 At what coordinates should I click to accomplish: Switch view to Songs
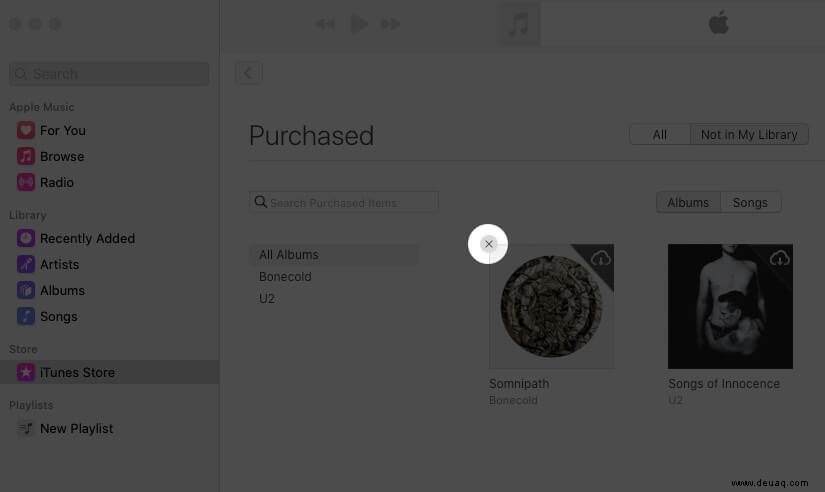[x=750, y=202]
